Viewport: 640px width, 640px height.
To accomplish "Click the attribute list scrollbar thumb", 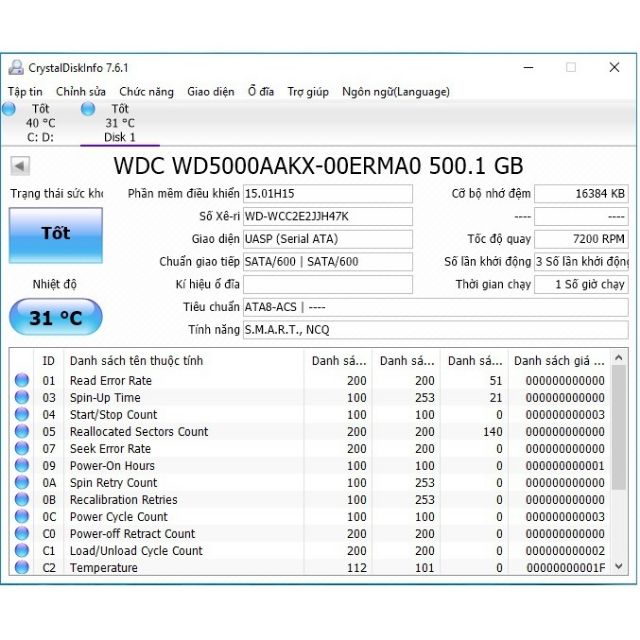I will click(619, 427).
